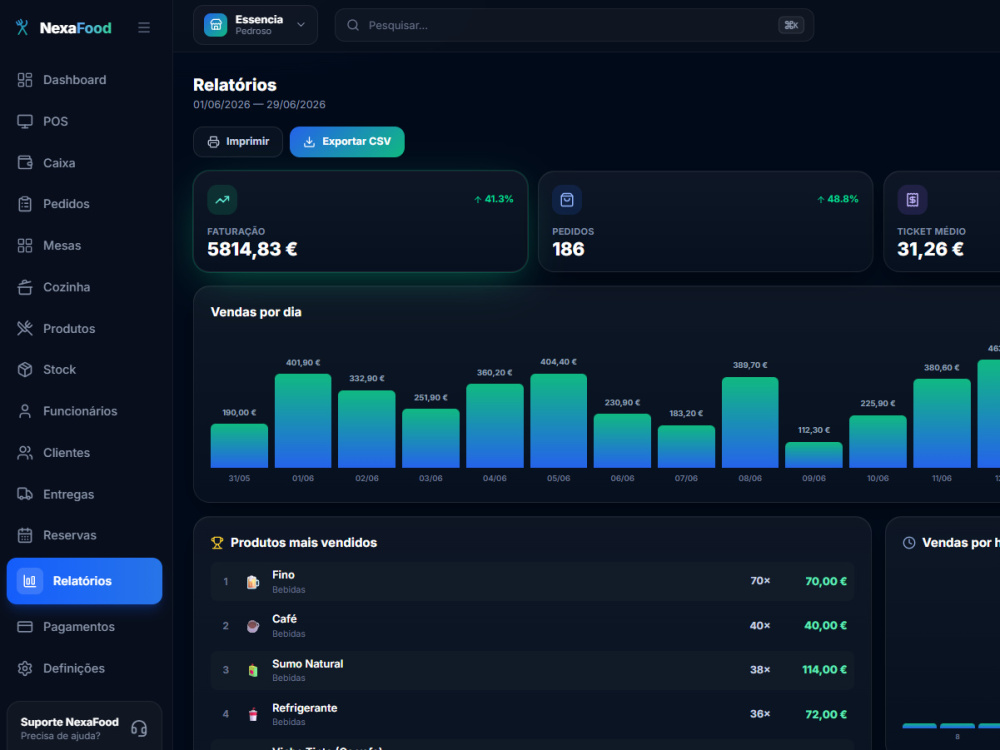Click the NexaFood logo icon
The image size is (1000, 750).
[22, 27]
